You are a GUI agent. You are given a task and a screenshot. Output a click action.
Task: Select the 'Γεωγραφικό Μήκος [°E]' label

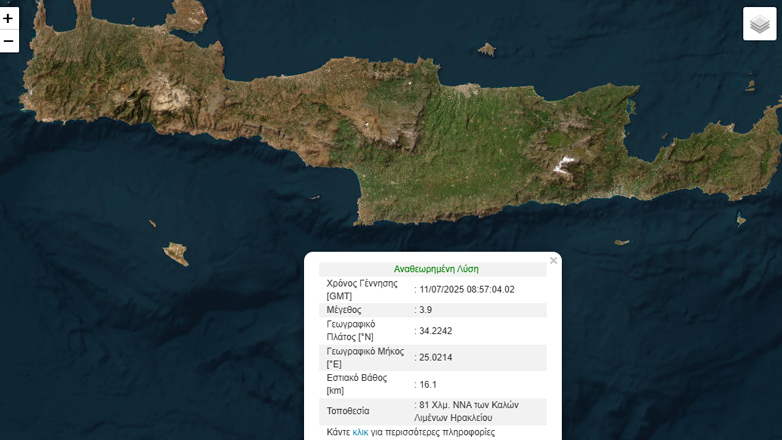[365, 357]
